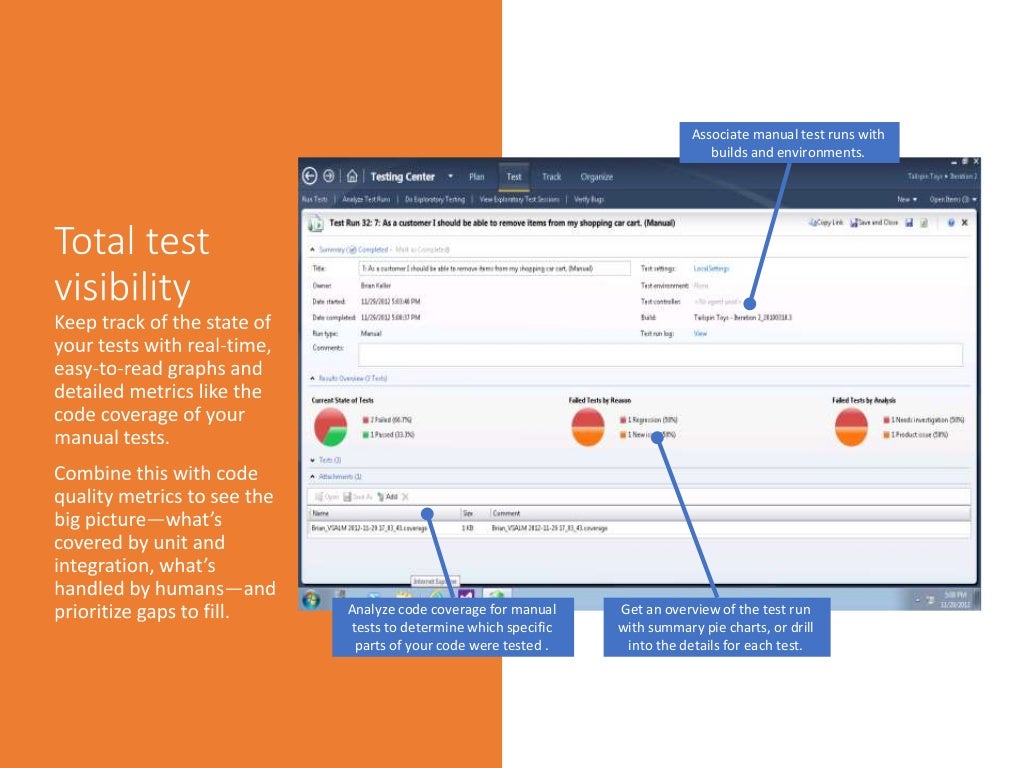Click Save and Close in test run
The image size is (1024, 768).
pyautogui.click(x=874, y=223)
